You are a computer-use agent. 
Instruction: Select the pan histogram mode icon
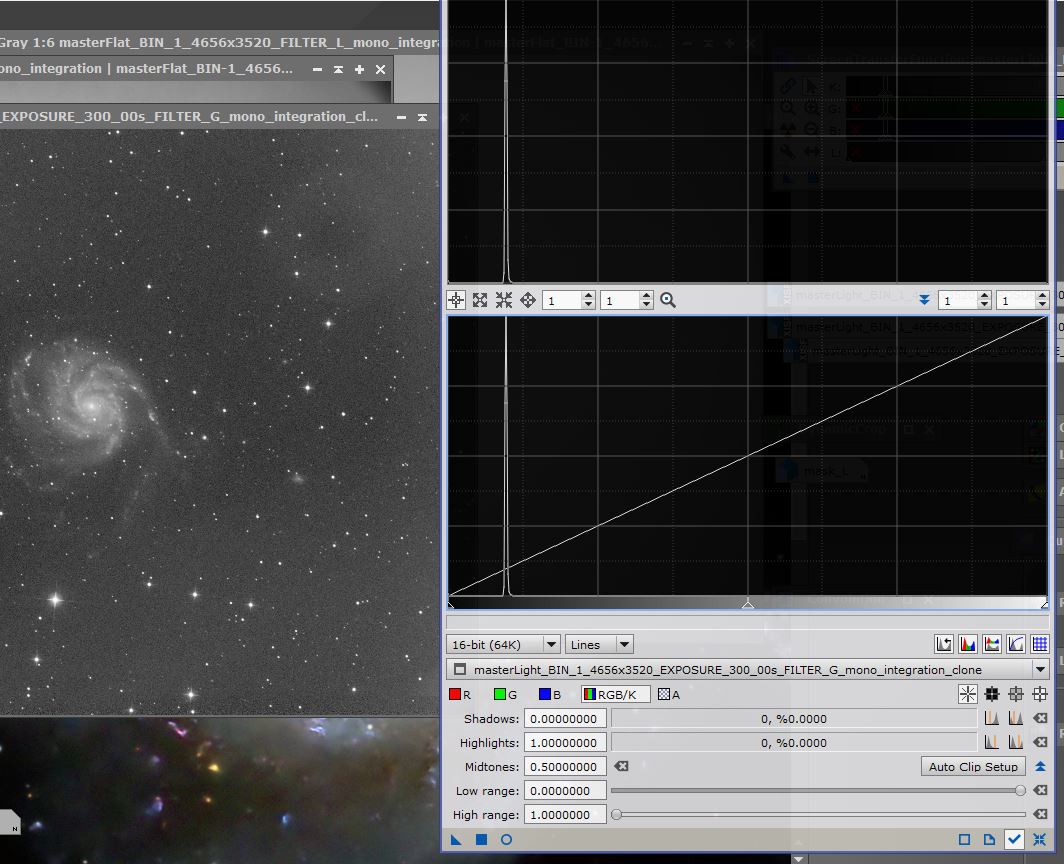click(x=528, y=300)
